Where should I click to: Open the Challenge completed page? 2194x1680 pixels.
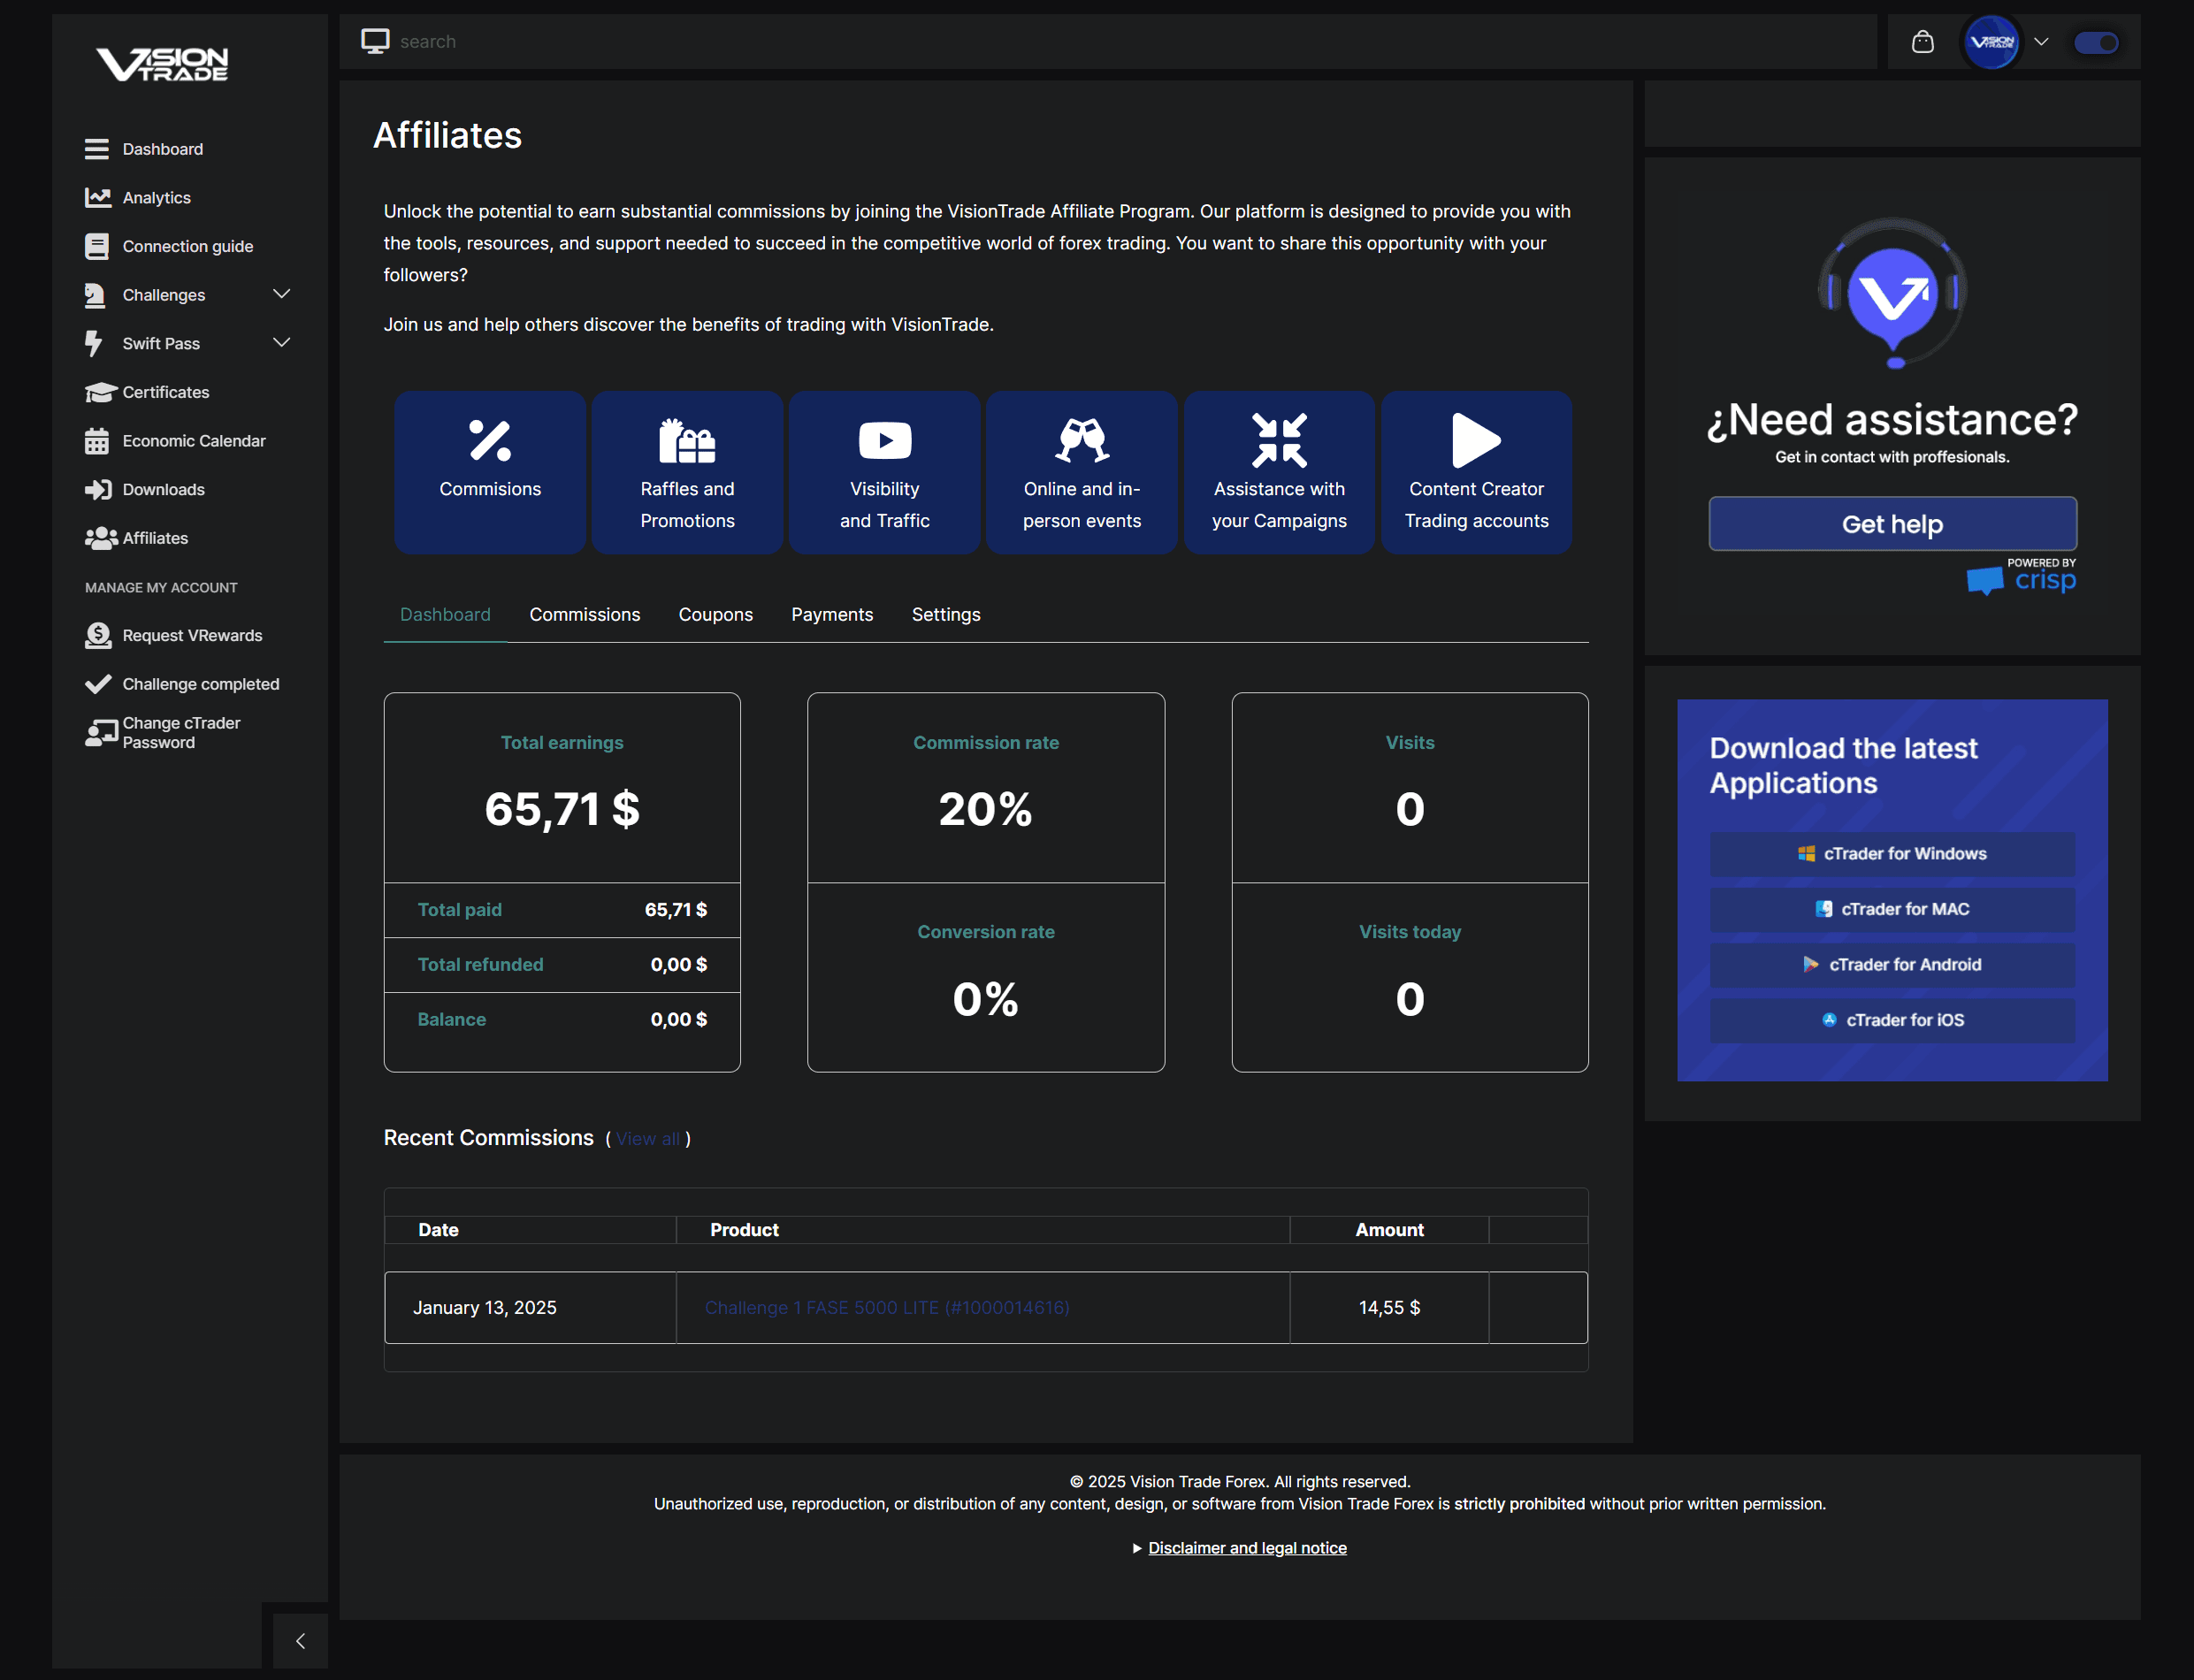click(x=200, y=684)
